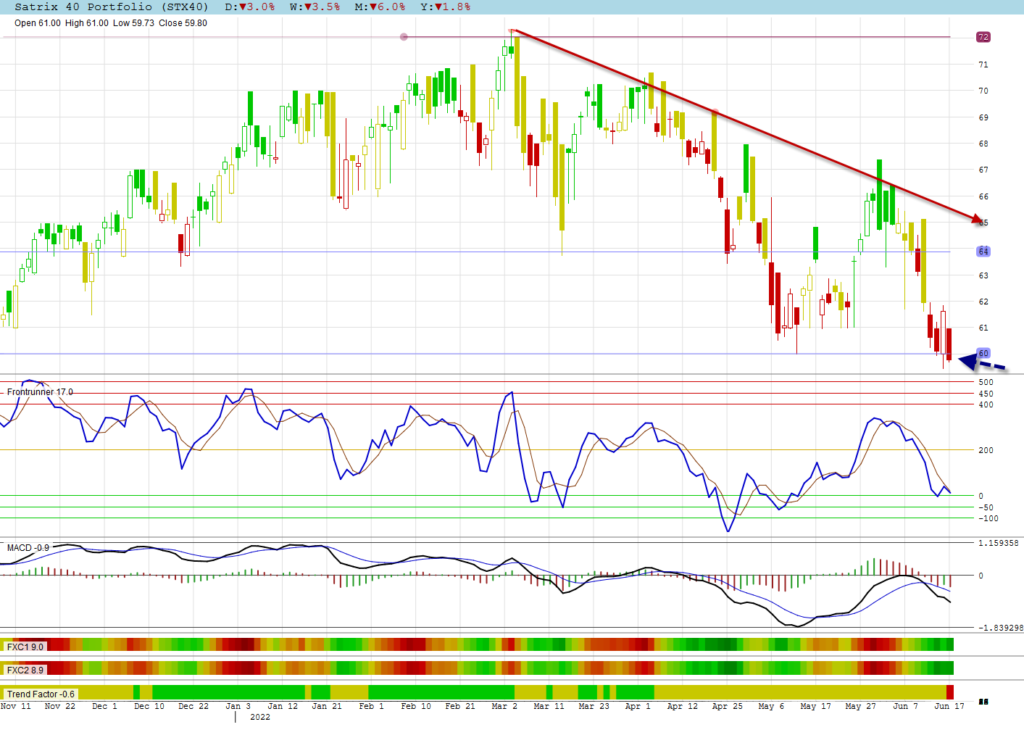Click the 400 level on the Frontrunner axis
This screenshot has height=735, width=1024.
tap(985, 405)
